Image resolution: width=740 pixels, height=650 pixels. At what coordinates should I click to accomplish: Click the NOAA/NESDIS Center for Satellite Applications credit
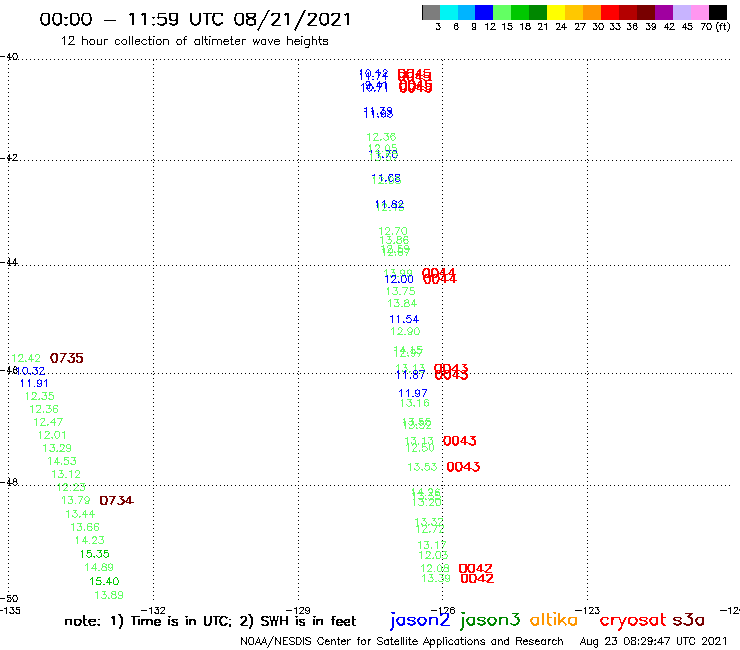(402, 642)
